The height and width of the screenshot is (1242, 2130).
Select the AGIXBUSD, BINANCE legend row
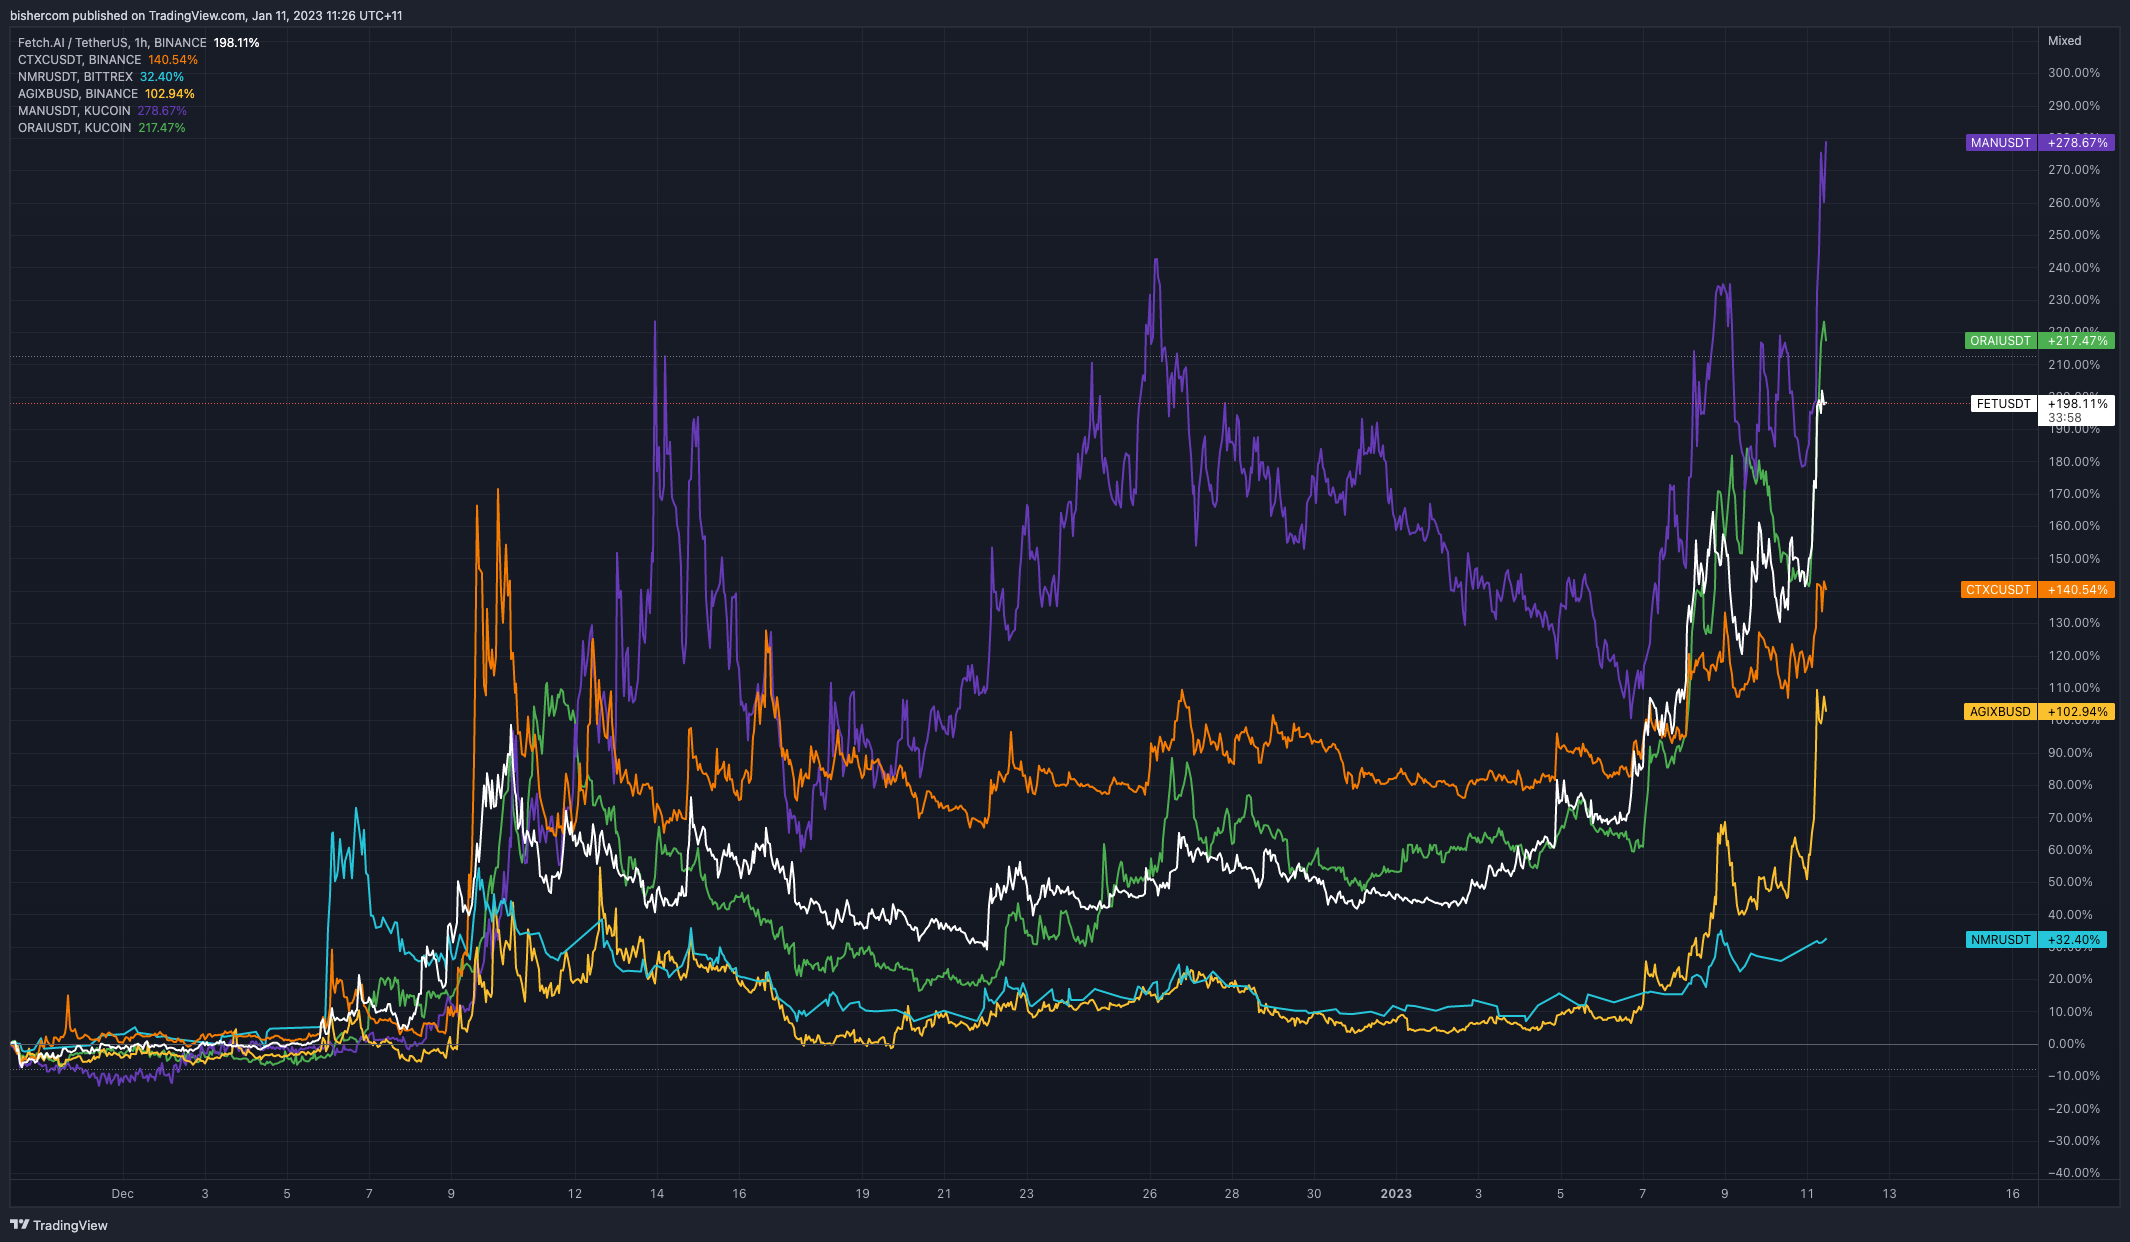click(106, 94)
